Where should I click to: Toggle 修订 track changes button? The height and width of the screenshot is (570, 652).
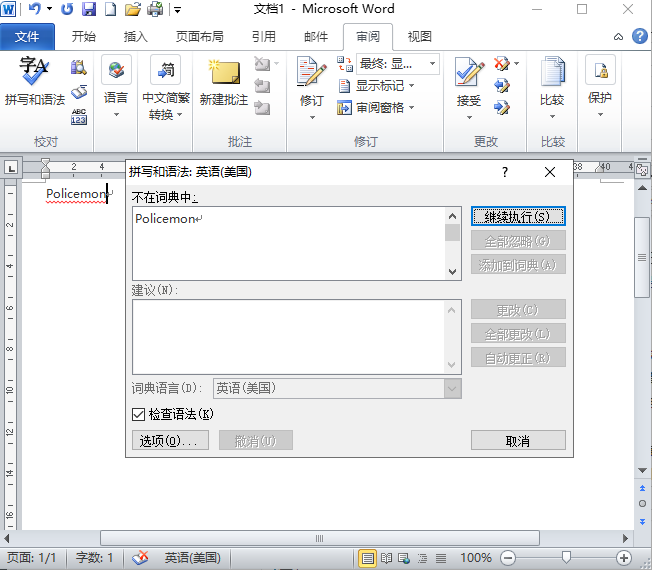click(311, 72)
